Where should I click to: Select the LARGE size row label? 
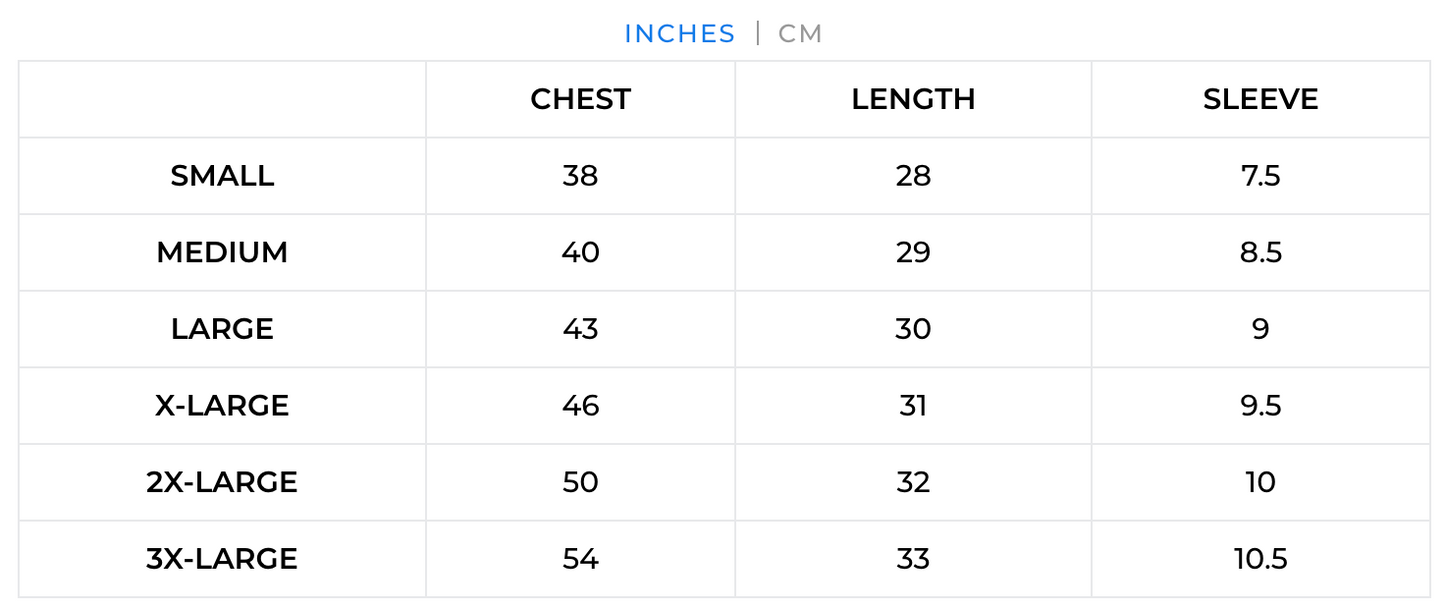coord(222,329)
